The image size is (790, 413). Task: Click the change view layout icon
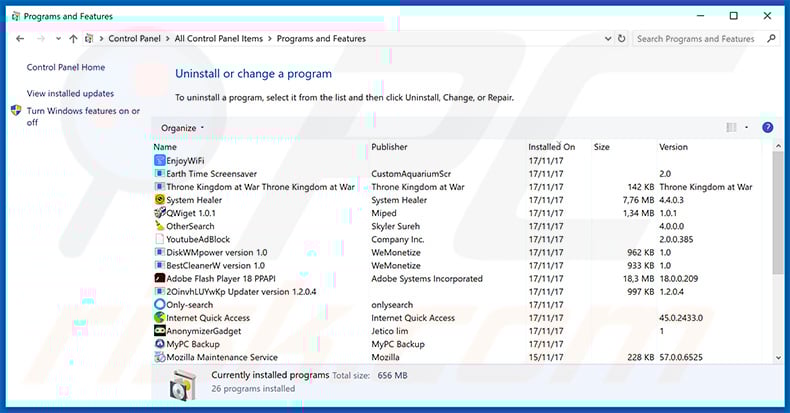pos(731,127)
